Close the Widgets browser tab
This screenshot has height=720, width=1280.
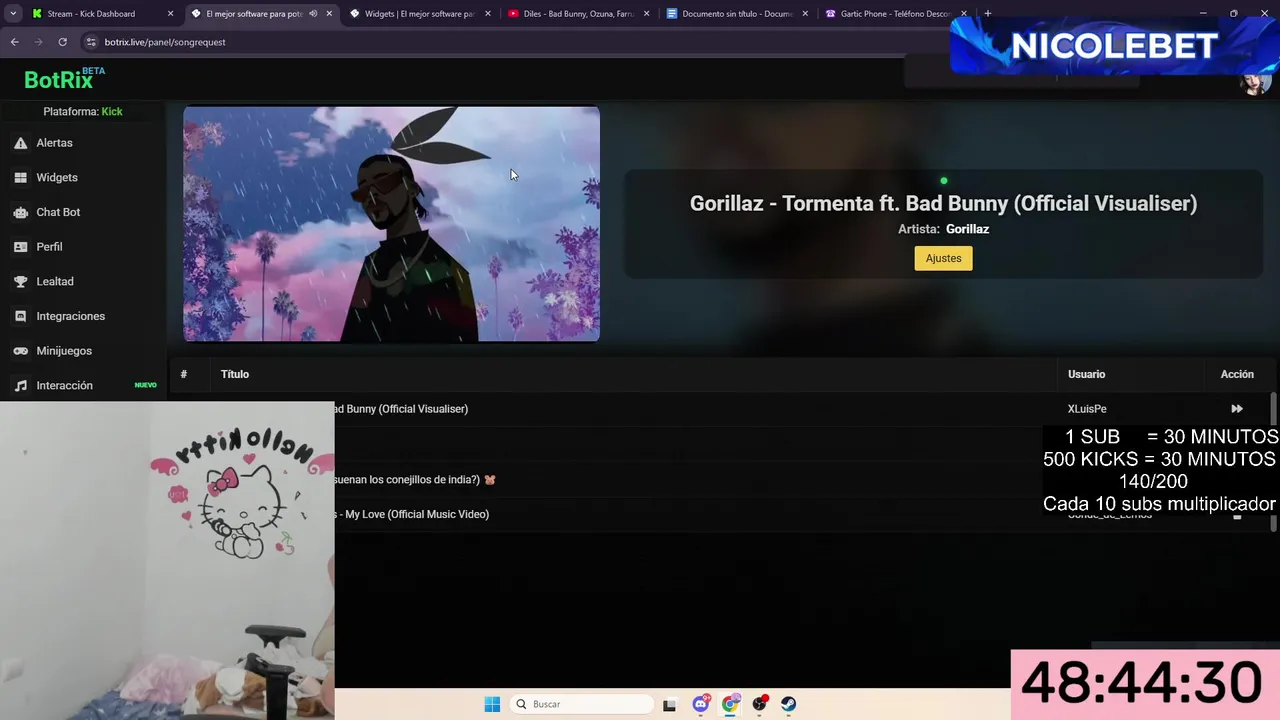488,14
